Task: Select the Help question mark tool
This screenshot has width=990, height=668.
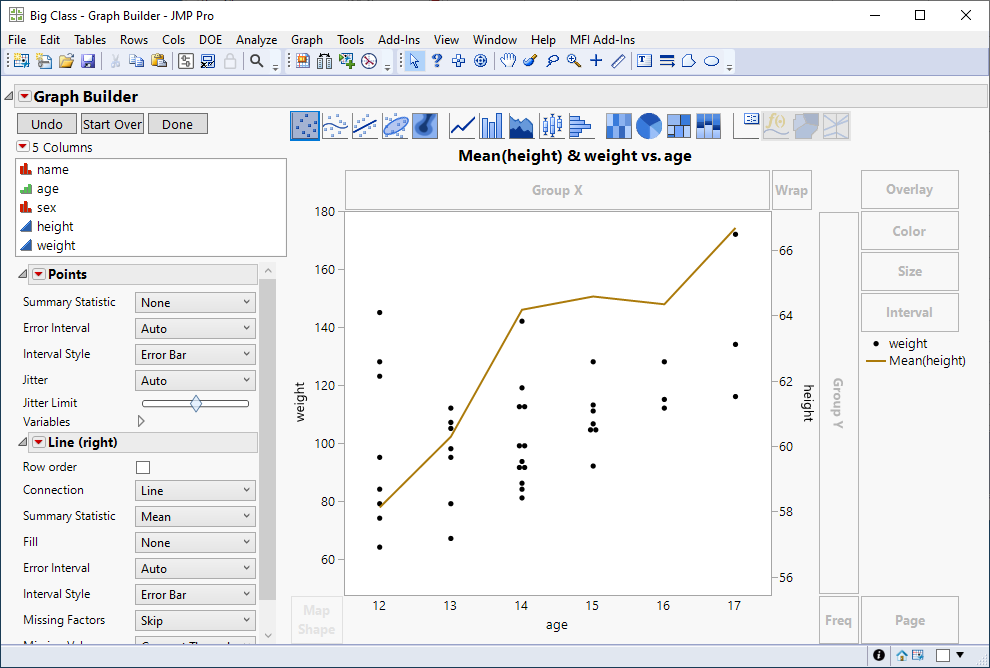Action: pyautogui.click(x=436, y=61)
